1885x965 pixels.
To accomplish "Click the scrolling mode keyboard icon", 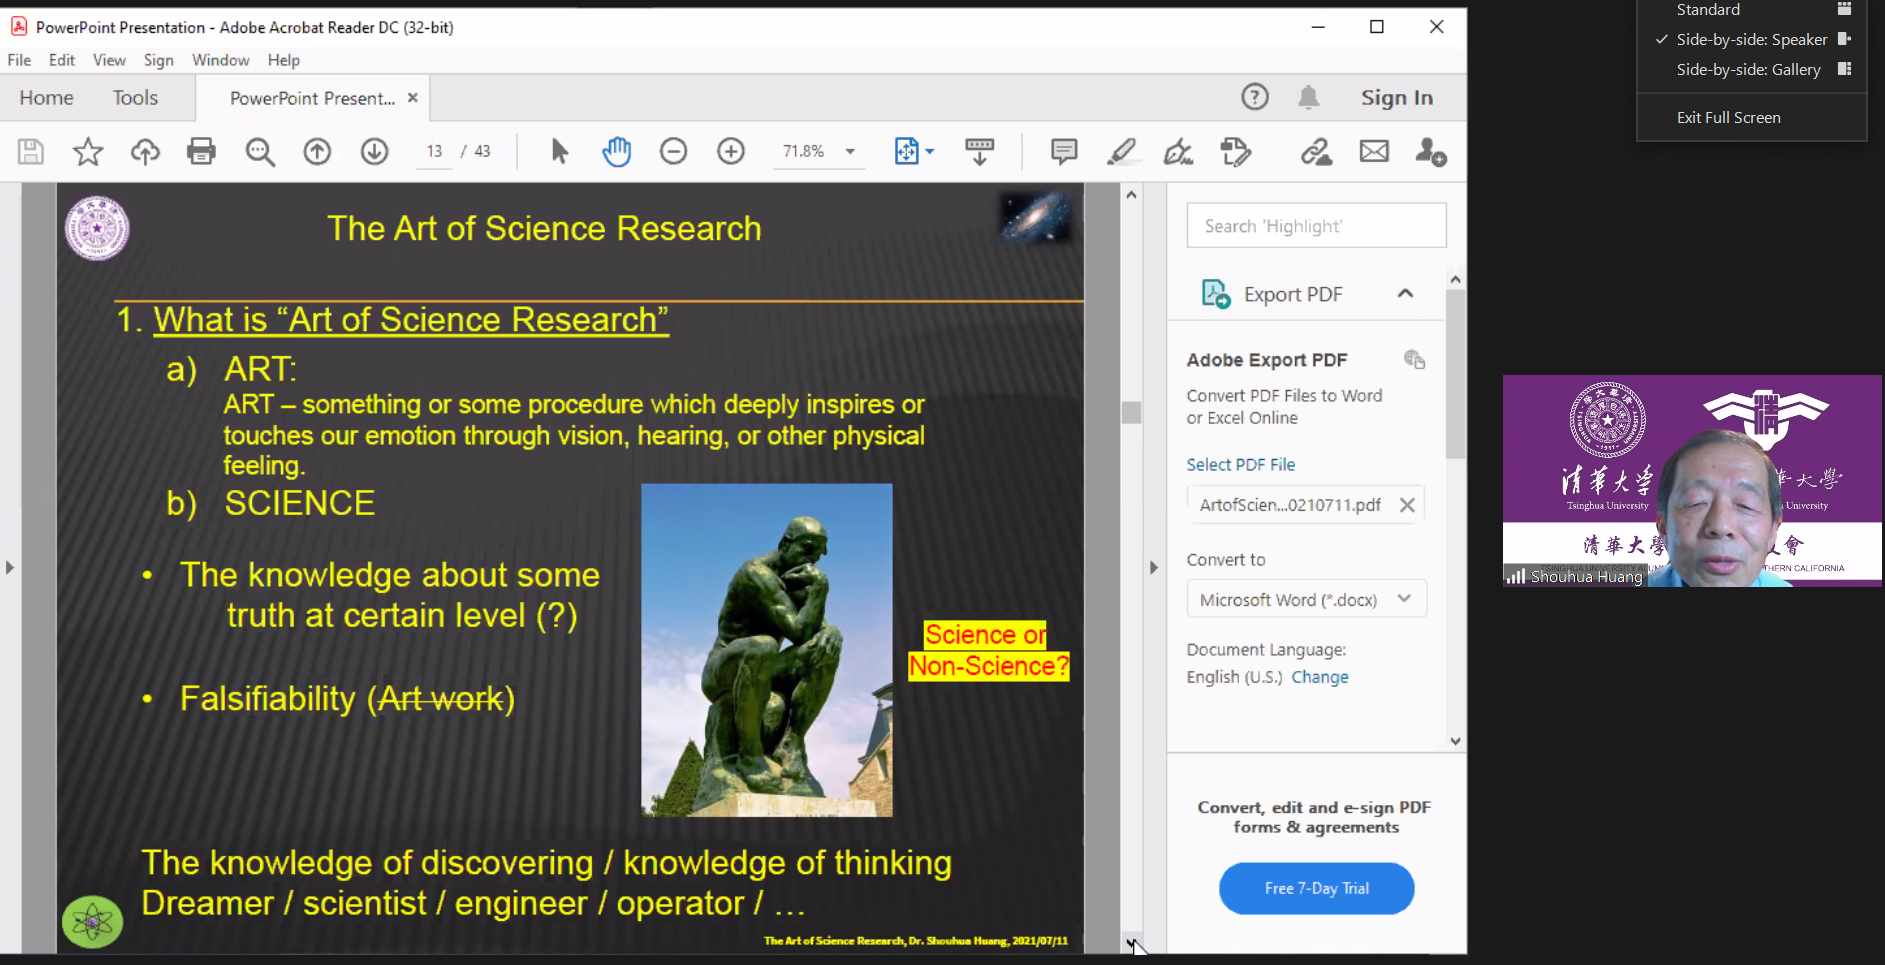I will coord(979,152).
